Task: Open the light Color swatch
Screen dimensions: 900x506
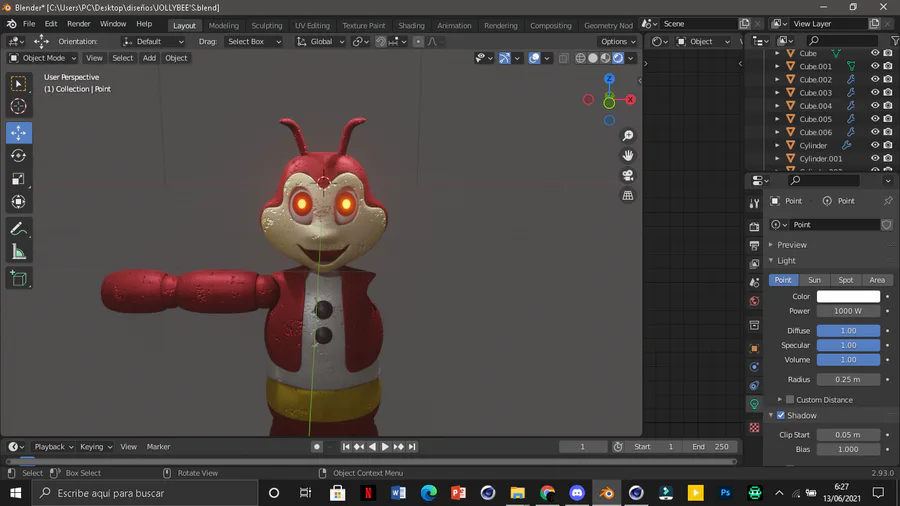Action: (848, 297)
